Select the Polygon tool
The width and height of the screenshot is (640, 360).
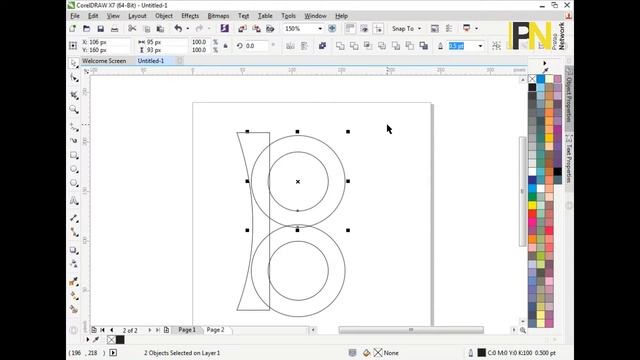click(x=74, y=183)
